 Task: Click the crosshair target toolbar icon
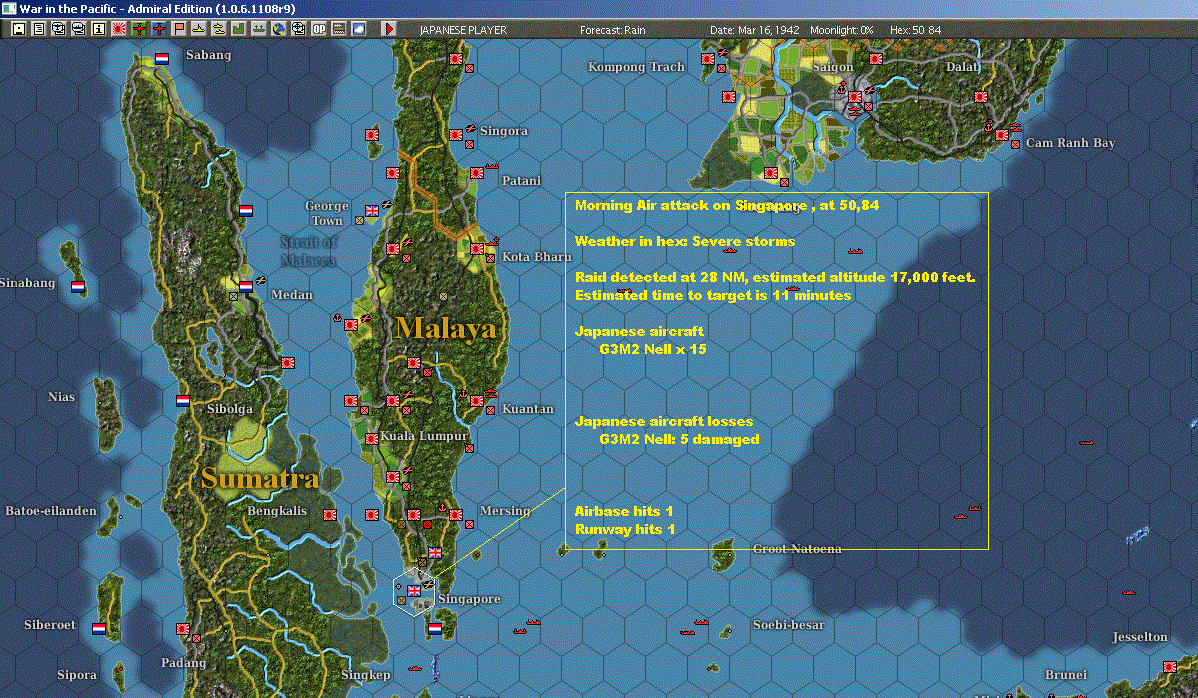click(x=299, y=29)
